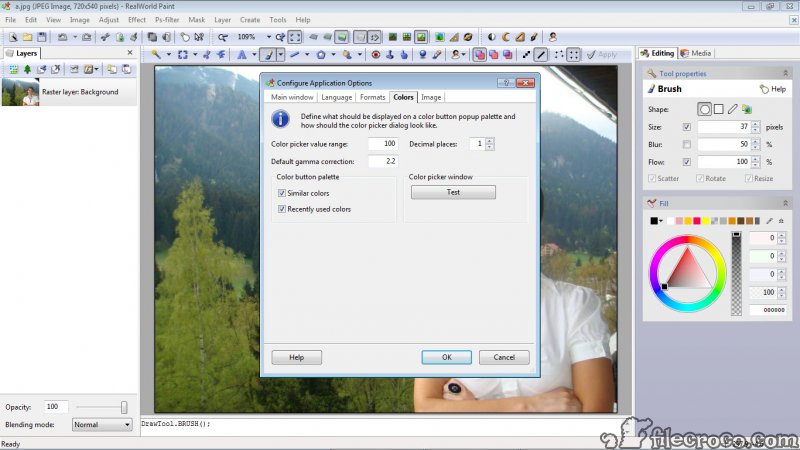Select the Line drawing tool
The width and height of the screenshot is (800, 450).
tap(294, 54)
